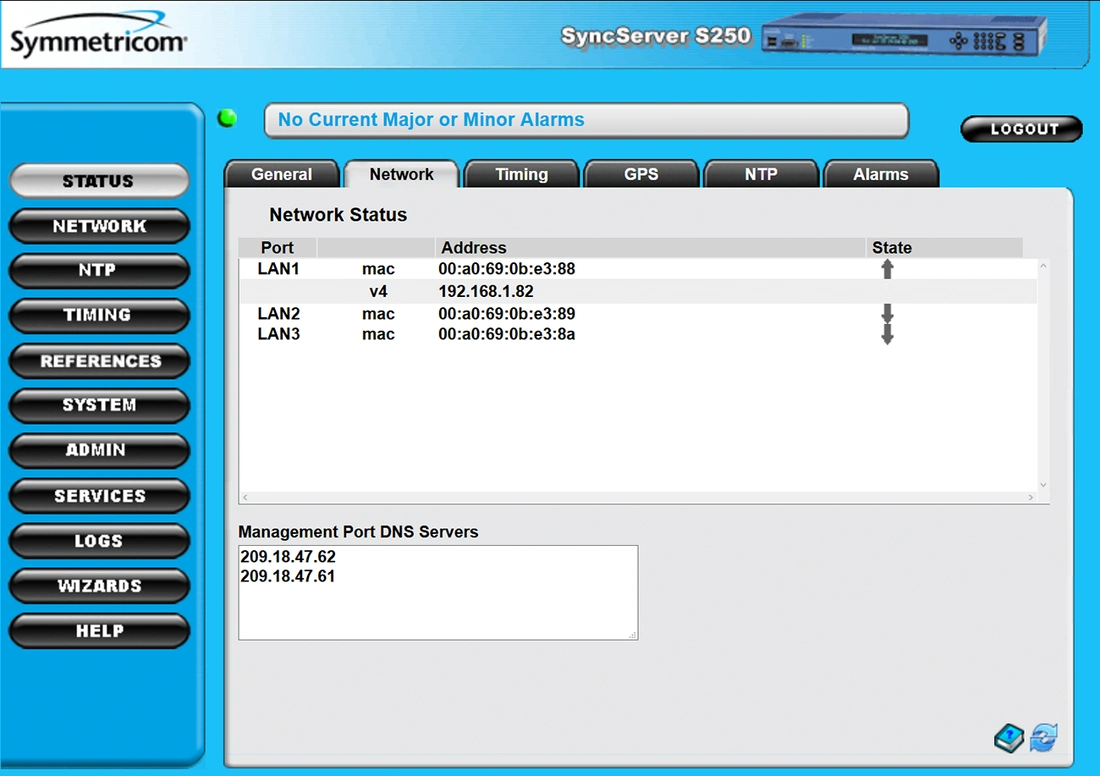This screenshot has height=776, width=1100.
Task: Switch to the NTP status tab
Action: (761, 174)
